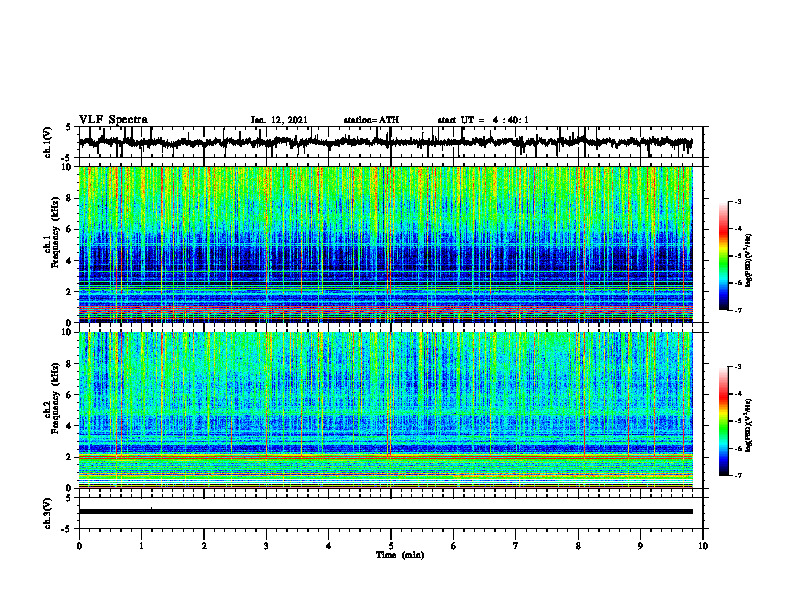Click the ch.2 "Frequency (kHz)" axis label
The width and height of the screenshot is (792, 612).
(55, 398)
